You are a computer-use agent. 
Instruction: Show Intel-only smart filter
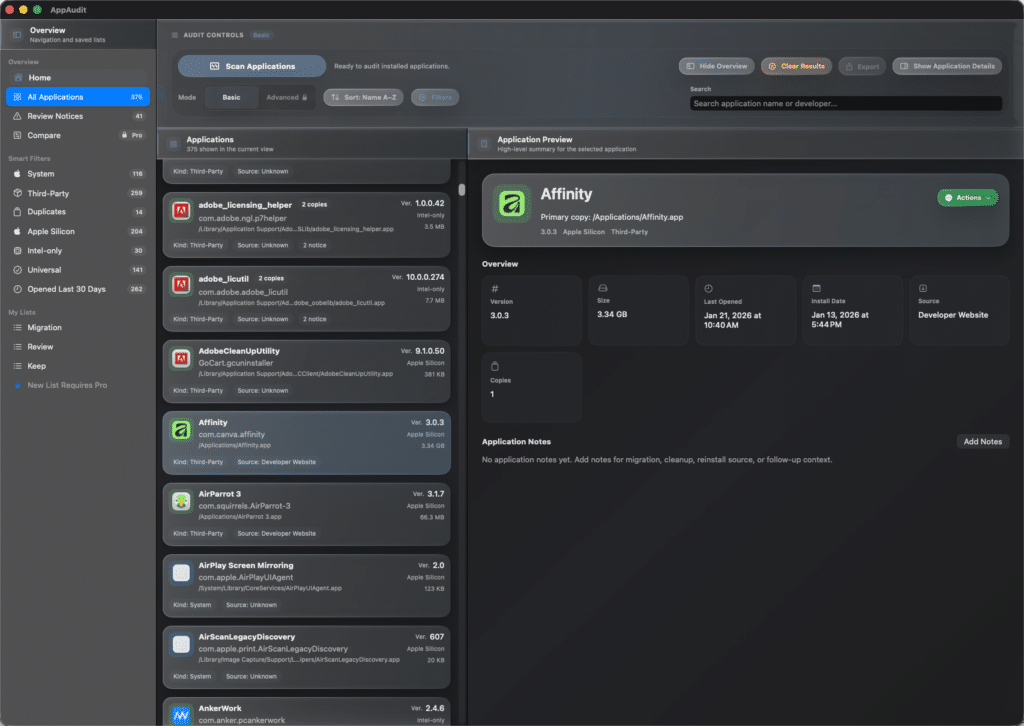[78, 251]
